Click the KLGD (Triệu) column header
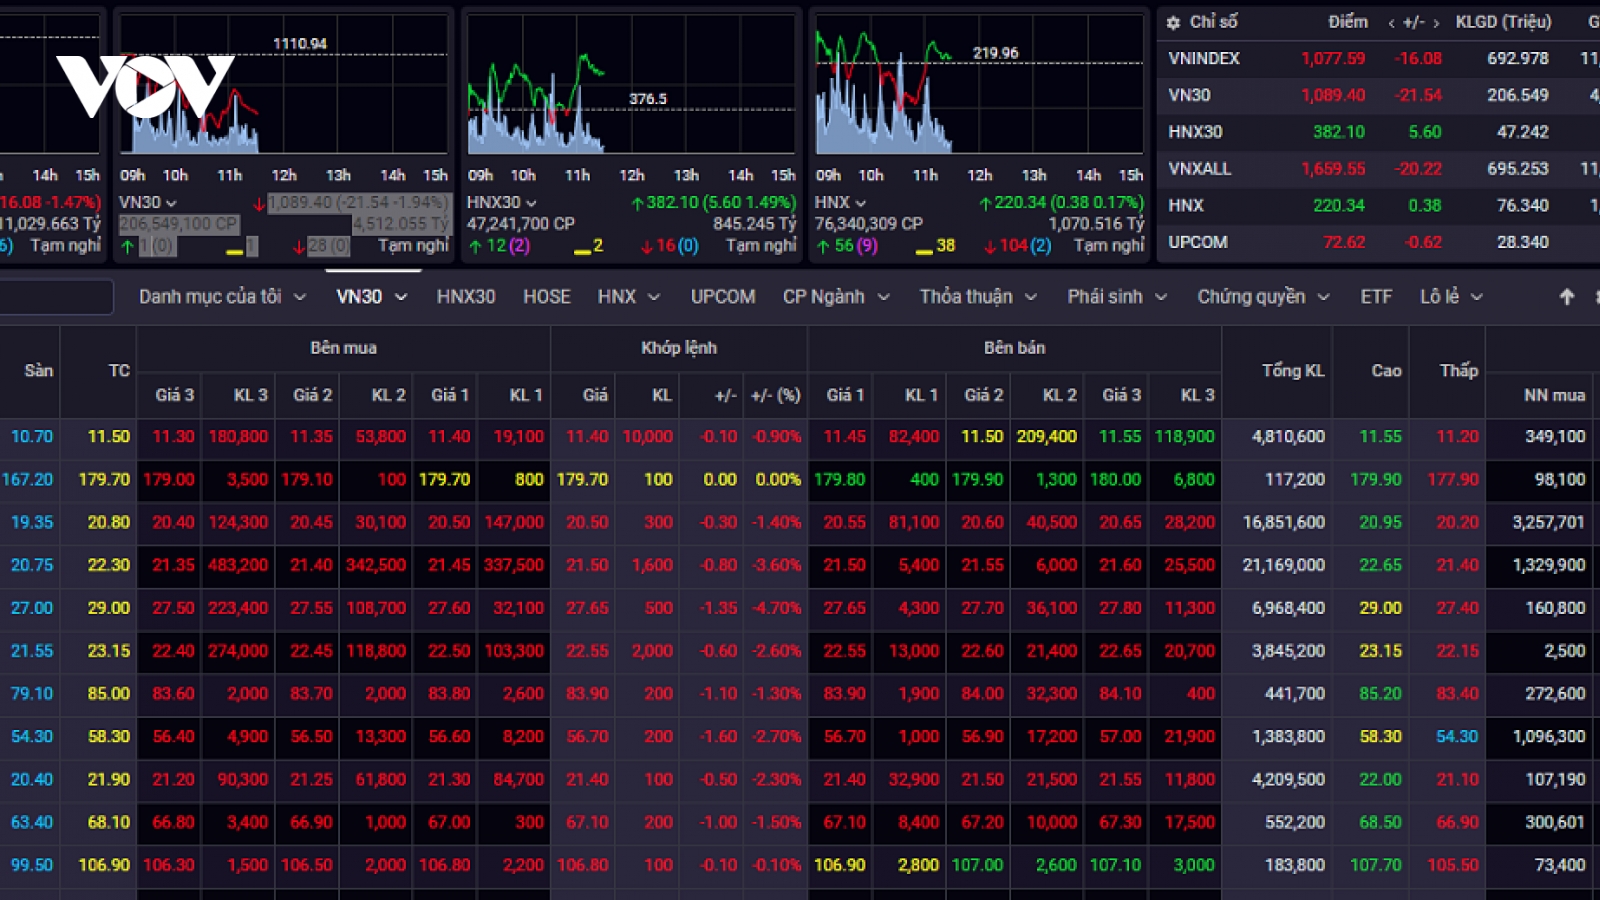1600x900 pixels. (x=1504, y=22)
